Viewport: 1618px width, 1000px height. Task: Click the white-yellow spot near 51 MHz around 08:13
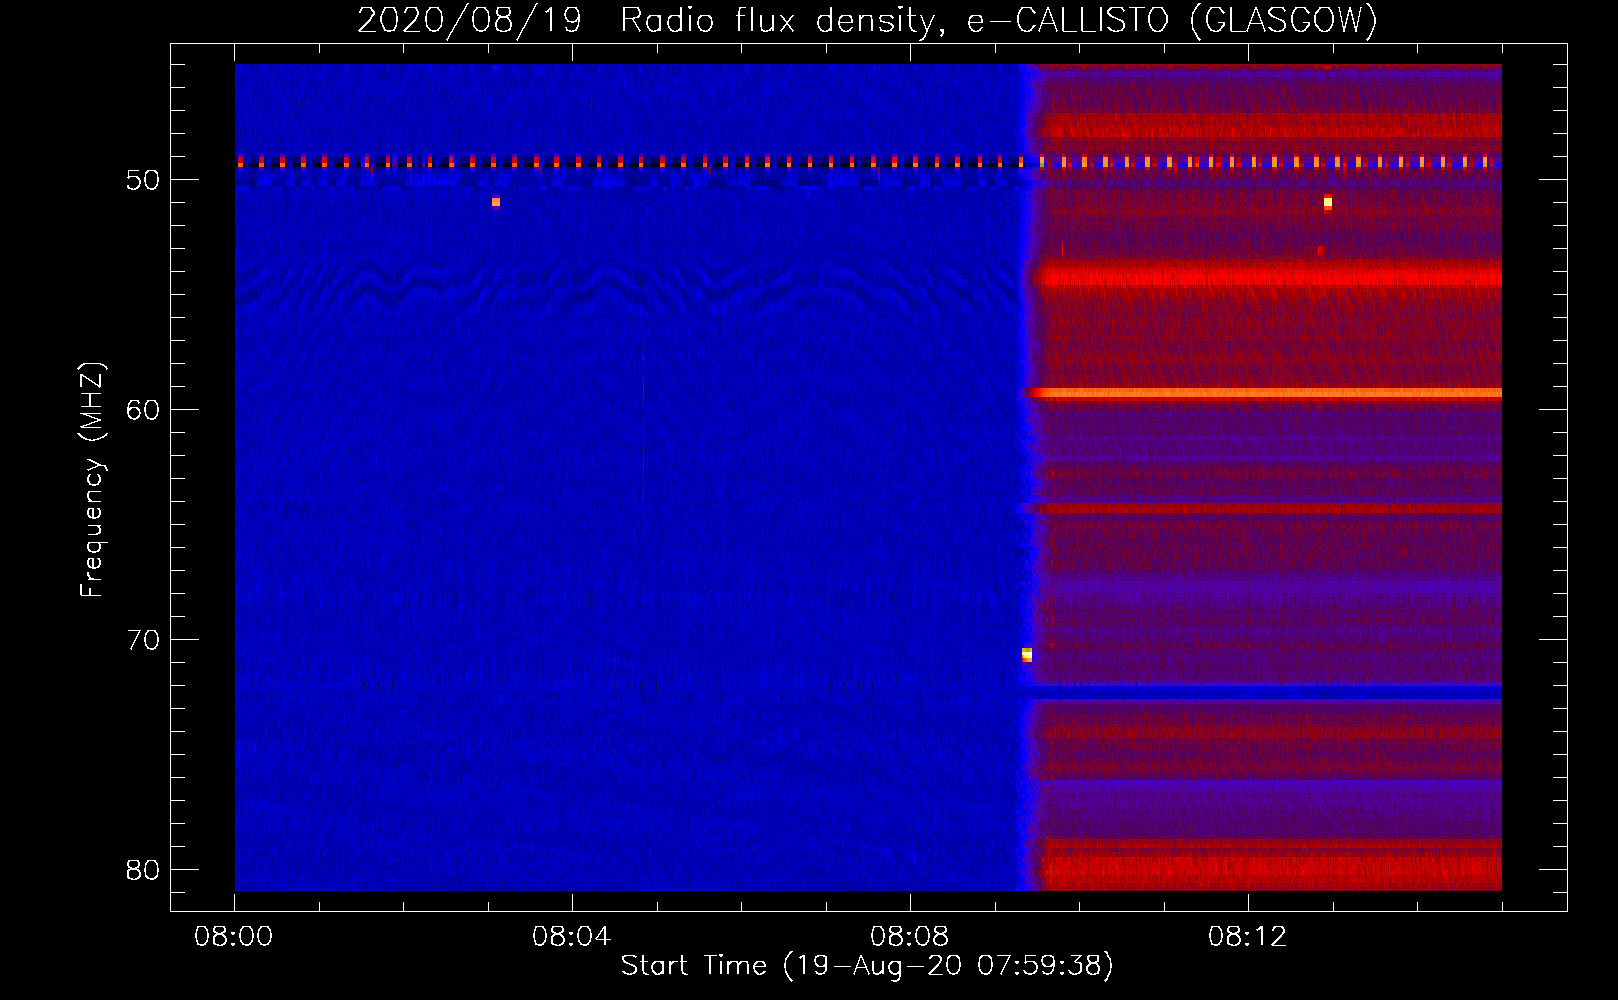(1328, 202)
